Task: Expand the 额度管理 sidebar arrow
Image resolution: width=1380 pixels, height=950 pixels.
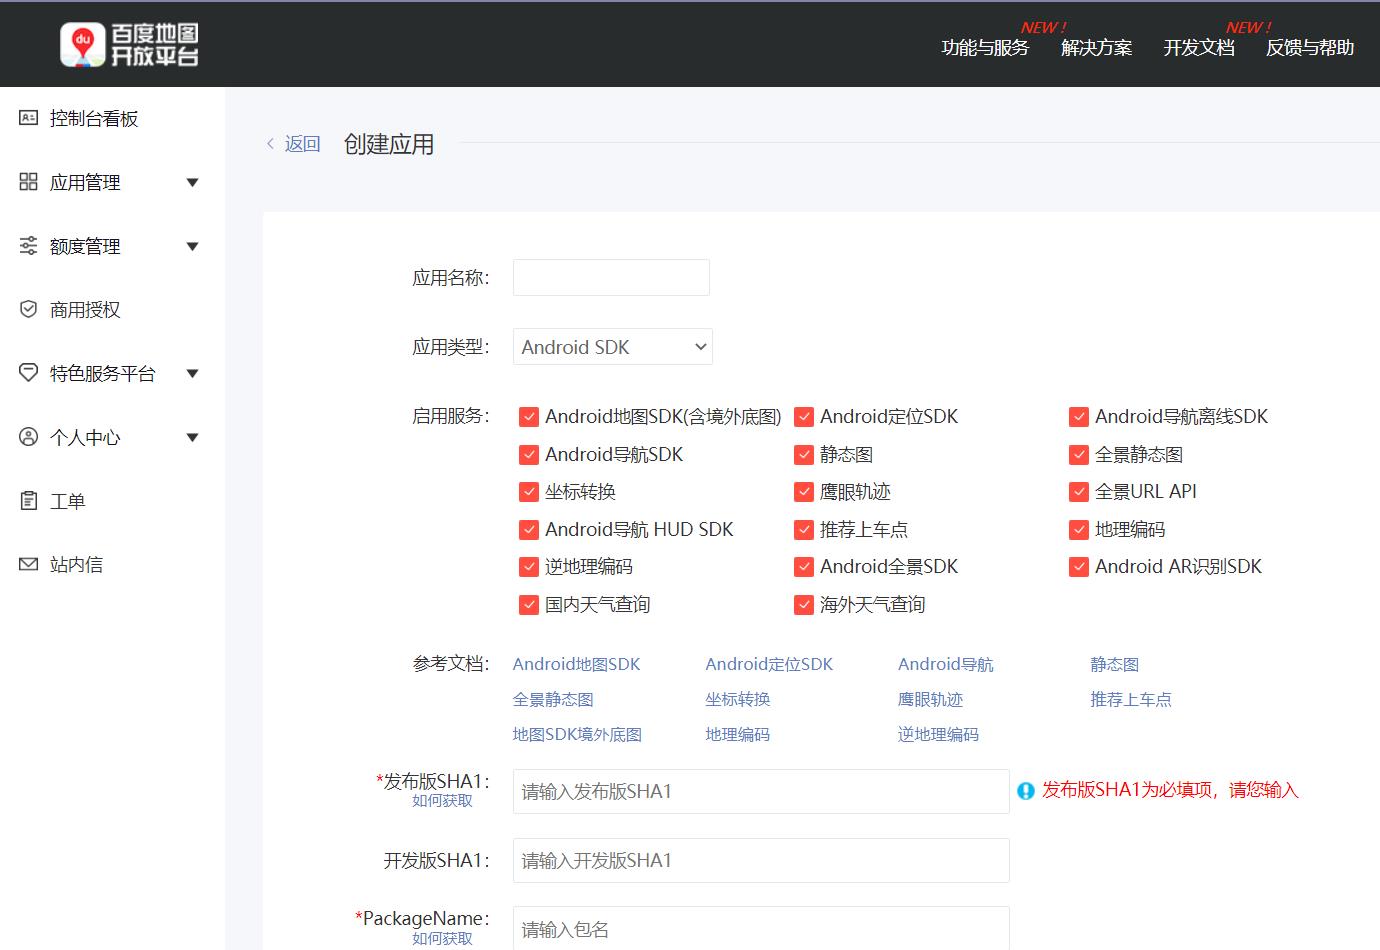Action: [x=193, y=247]
